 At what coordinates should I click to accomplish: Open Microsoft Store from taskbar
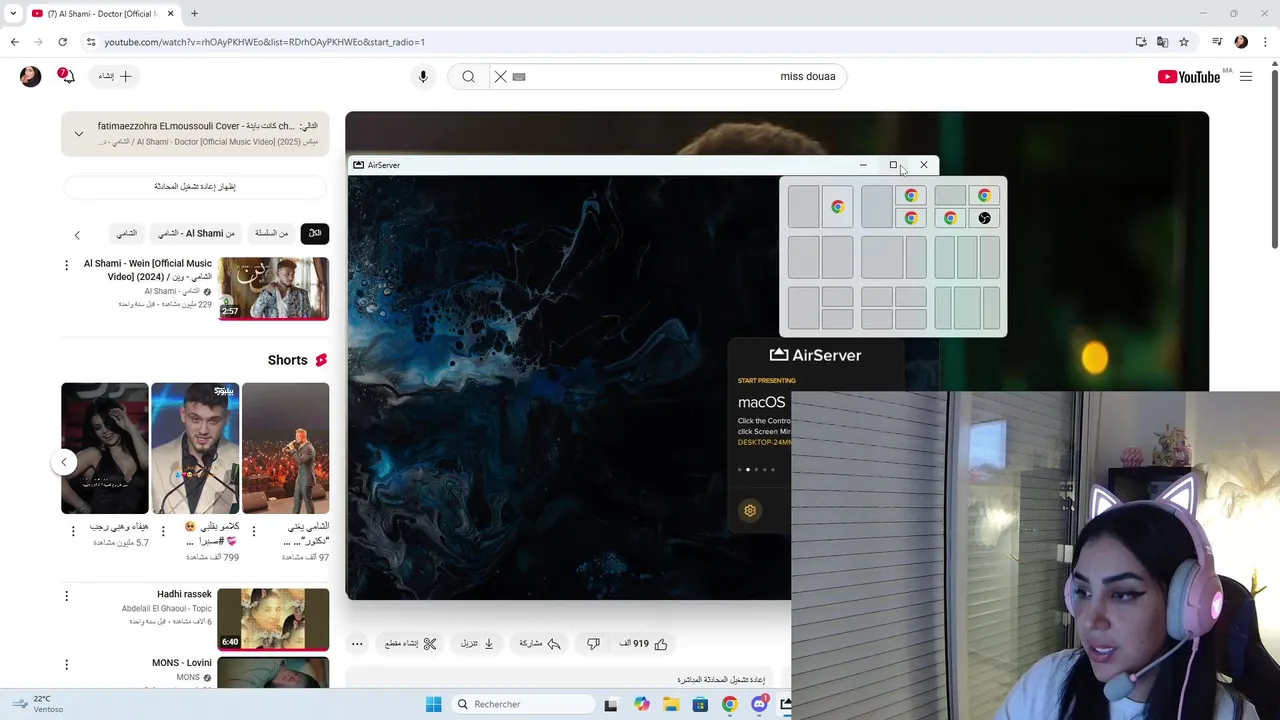click(x=700, y=704)
